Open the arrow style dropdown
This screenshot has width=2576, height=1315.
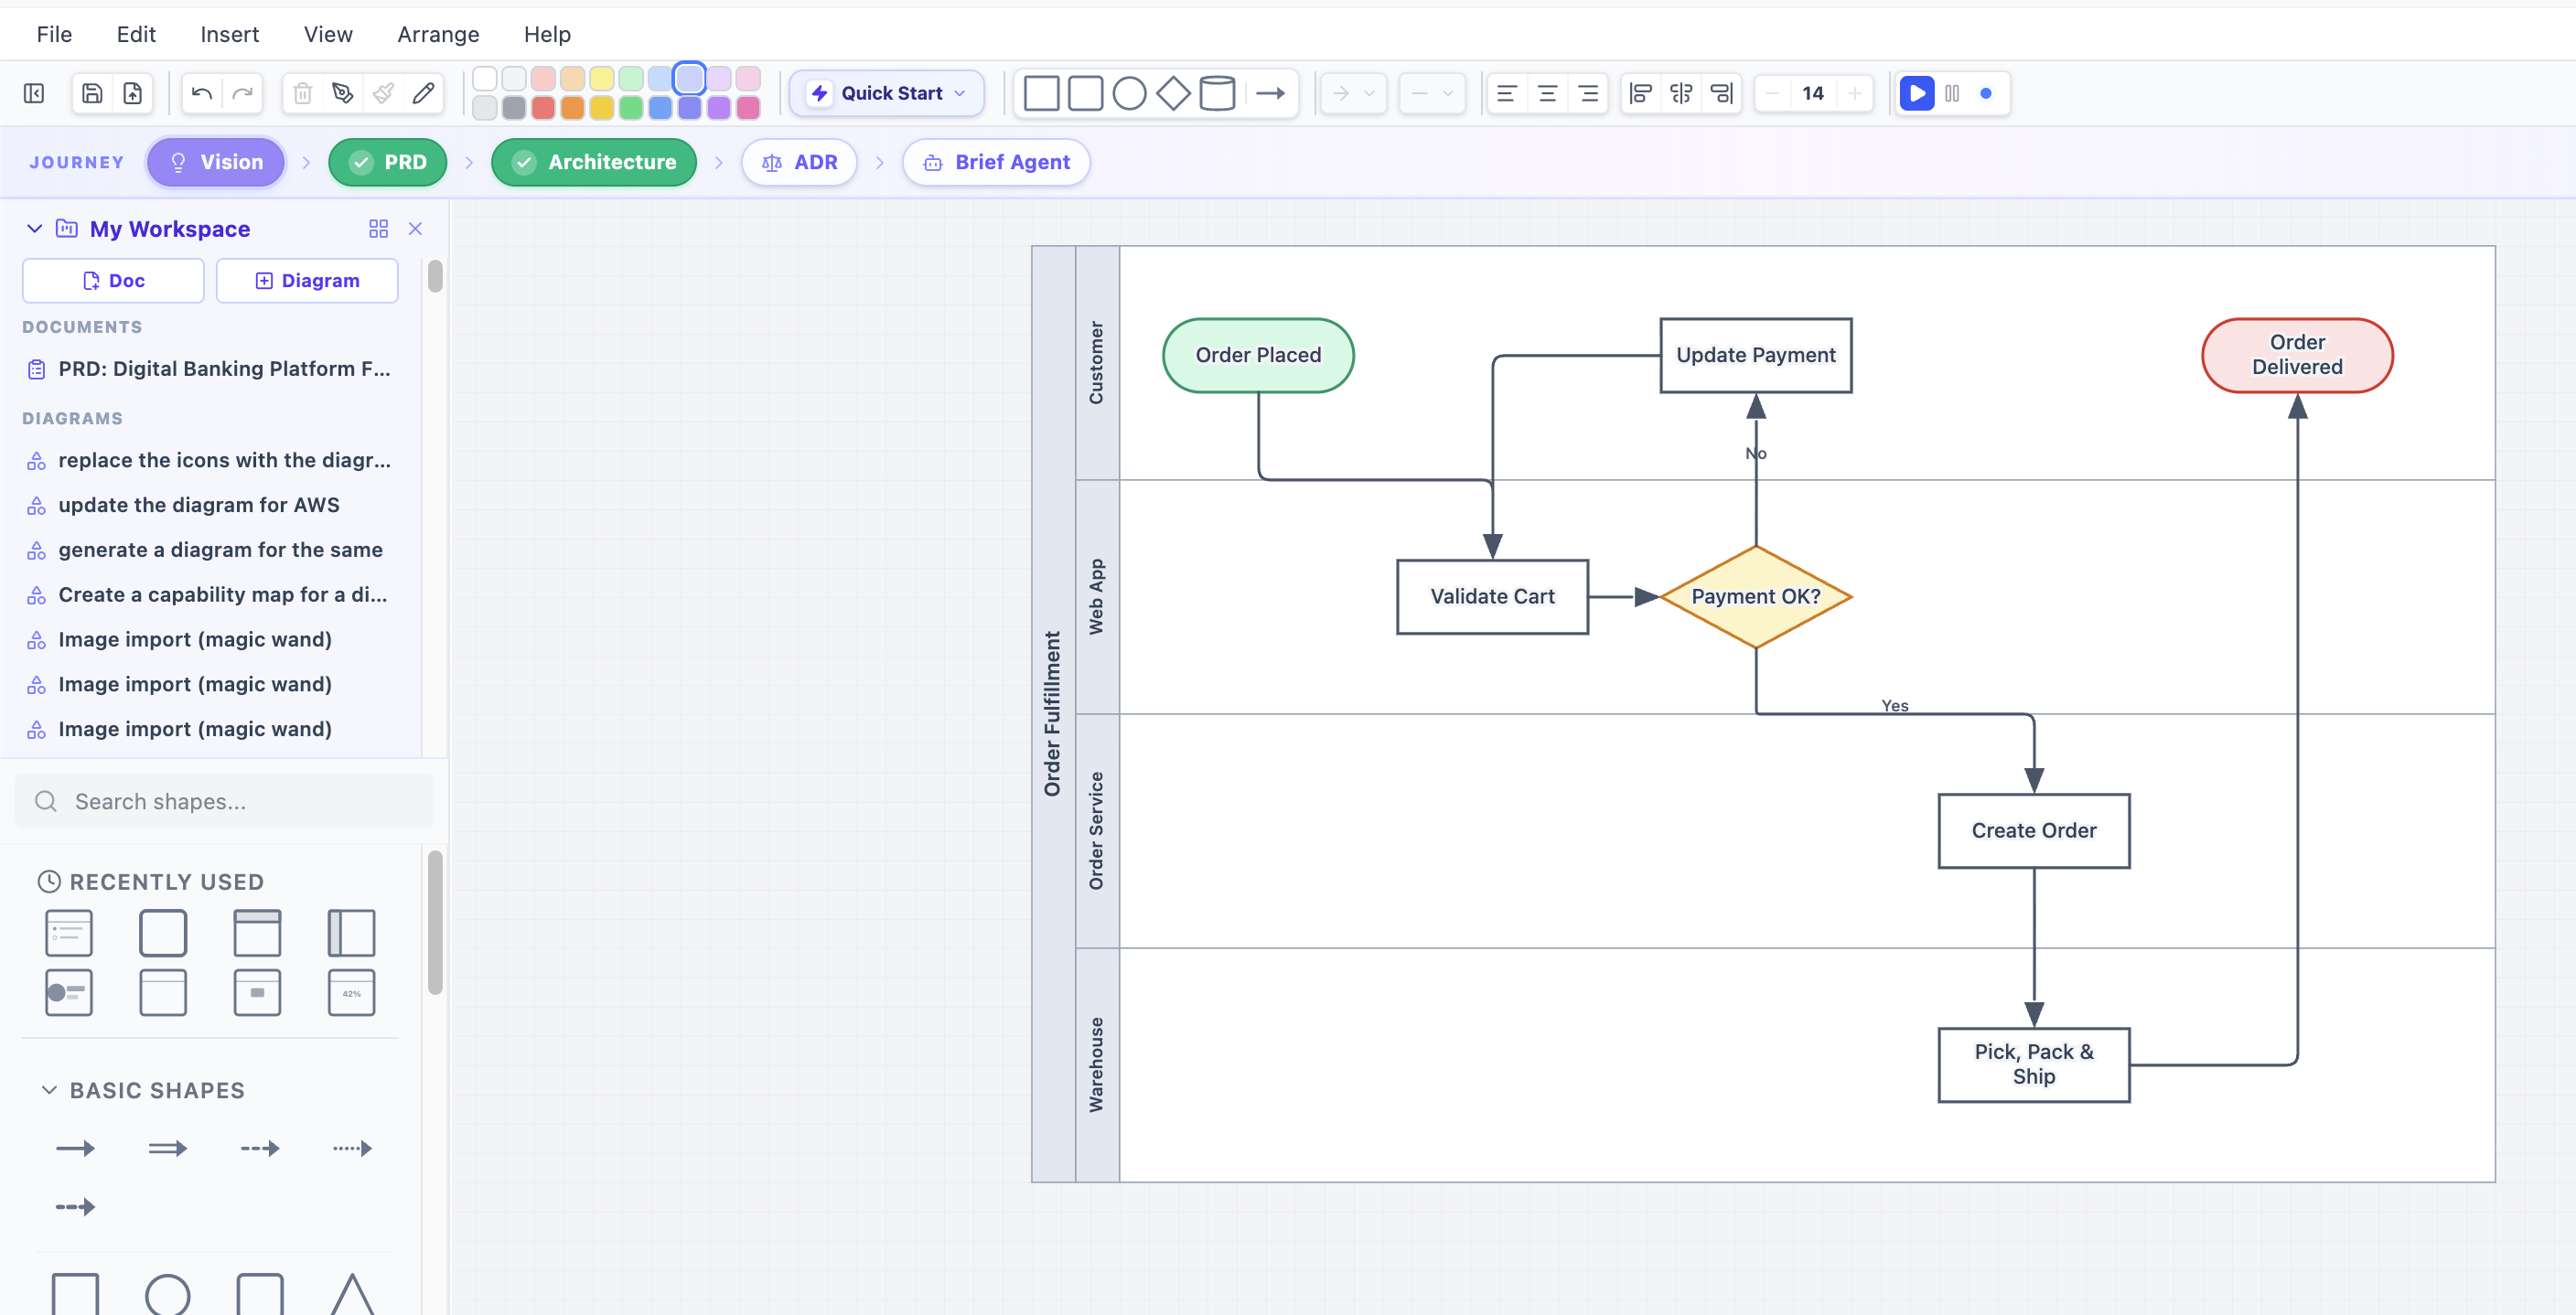(1353, 93)
